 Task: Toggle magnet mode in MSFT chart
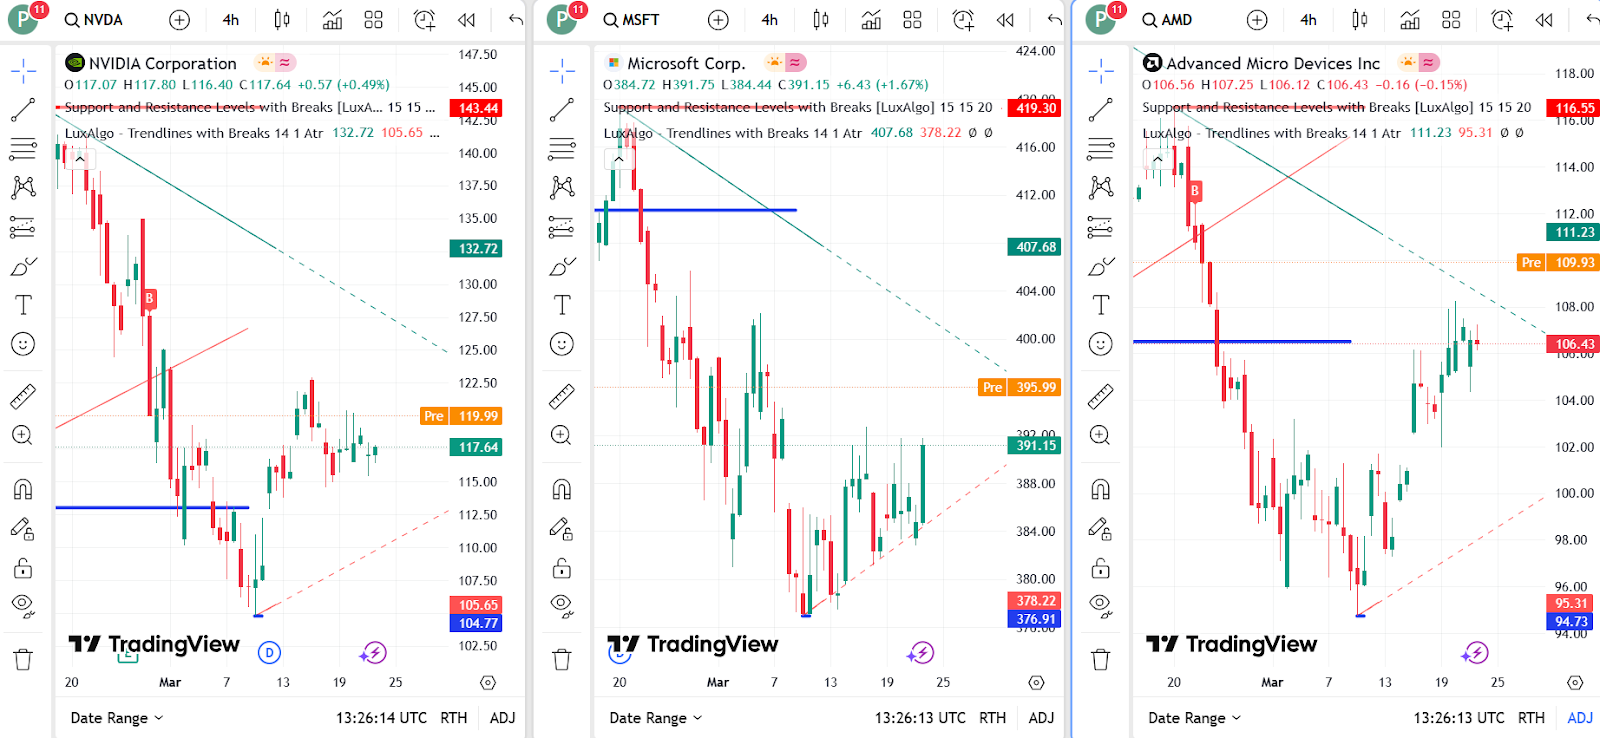562,489
